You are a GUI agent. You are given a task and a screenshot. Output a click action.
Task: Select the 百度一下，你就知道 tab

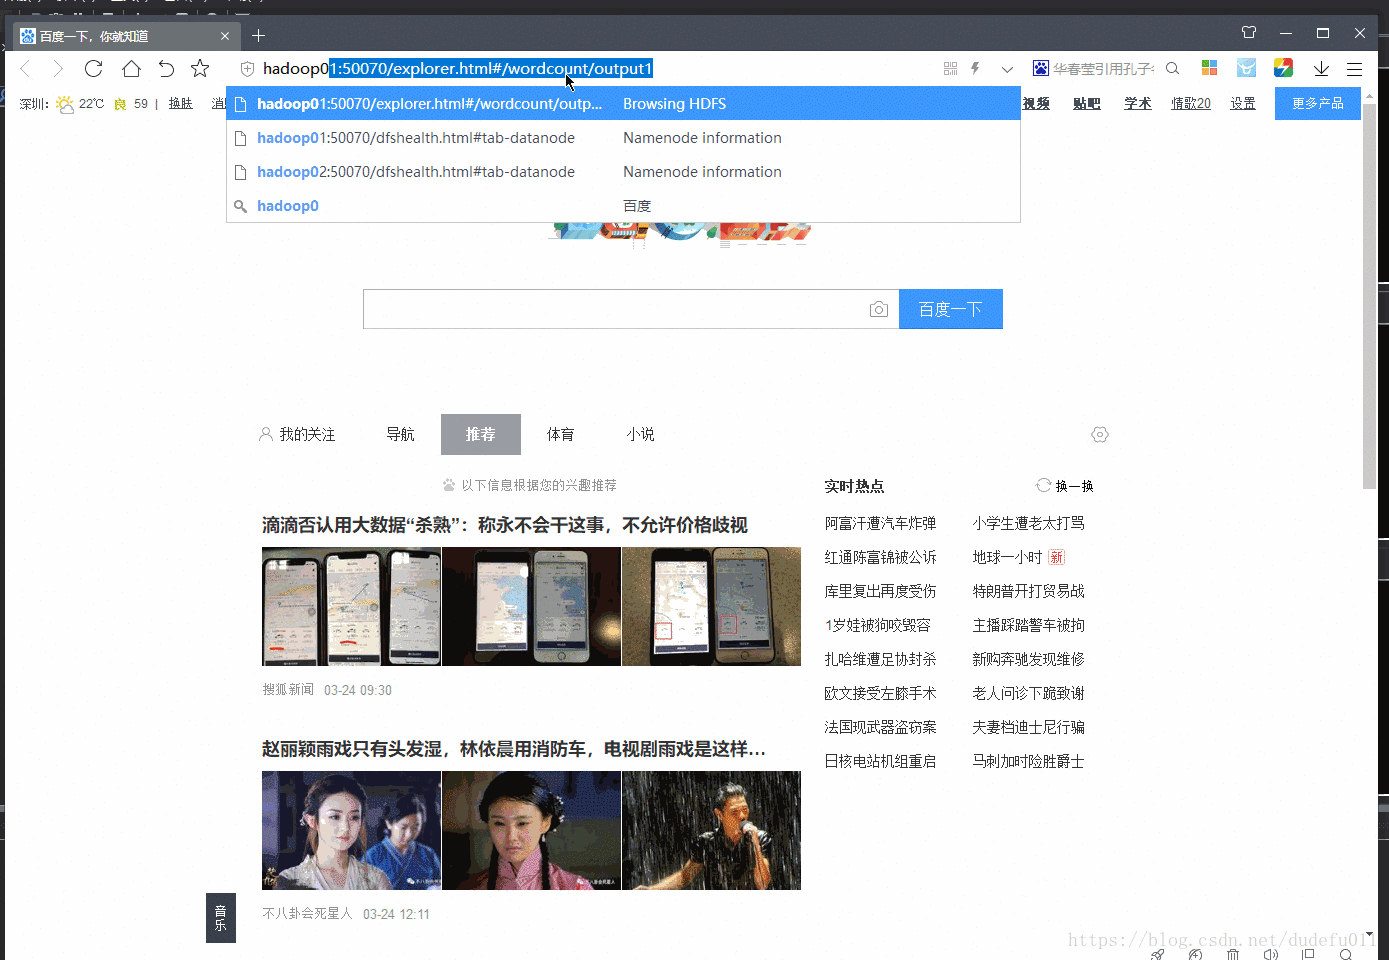pyautogui.click(x=126, y=36)
